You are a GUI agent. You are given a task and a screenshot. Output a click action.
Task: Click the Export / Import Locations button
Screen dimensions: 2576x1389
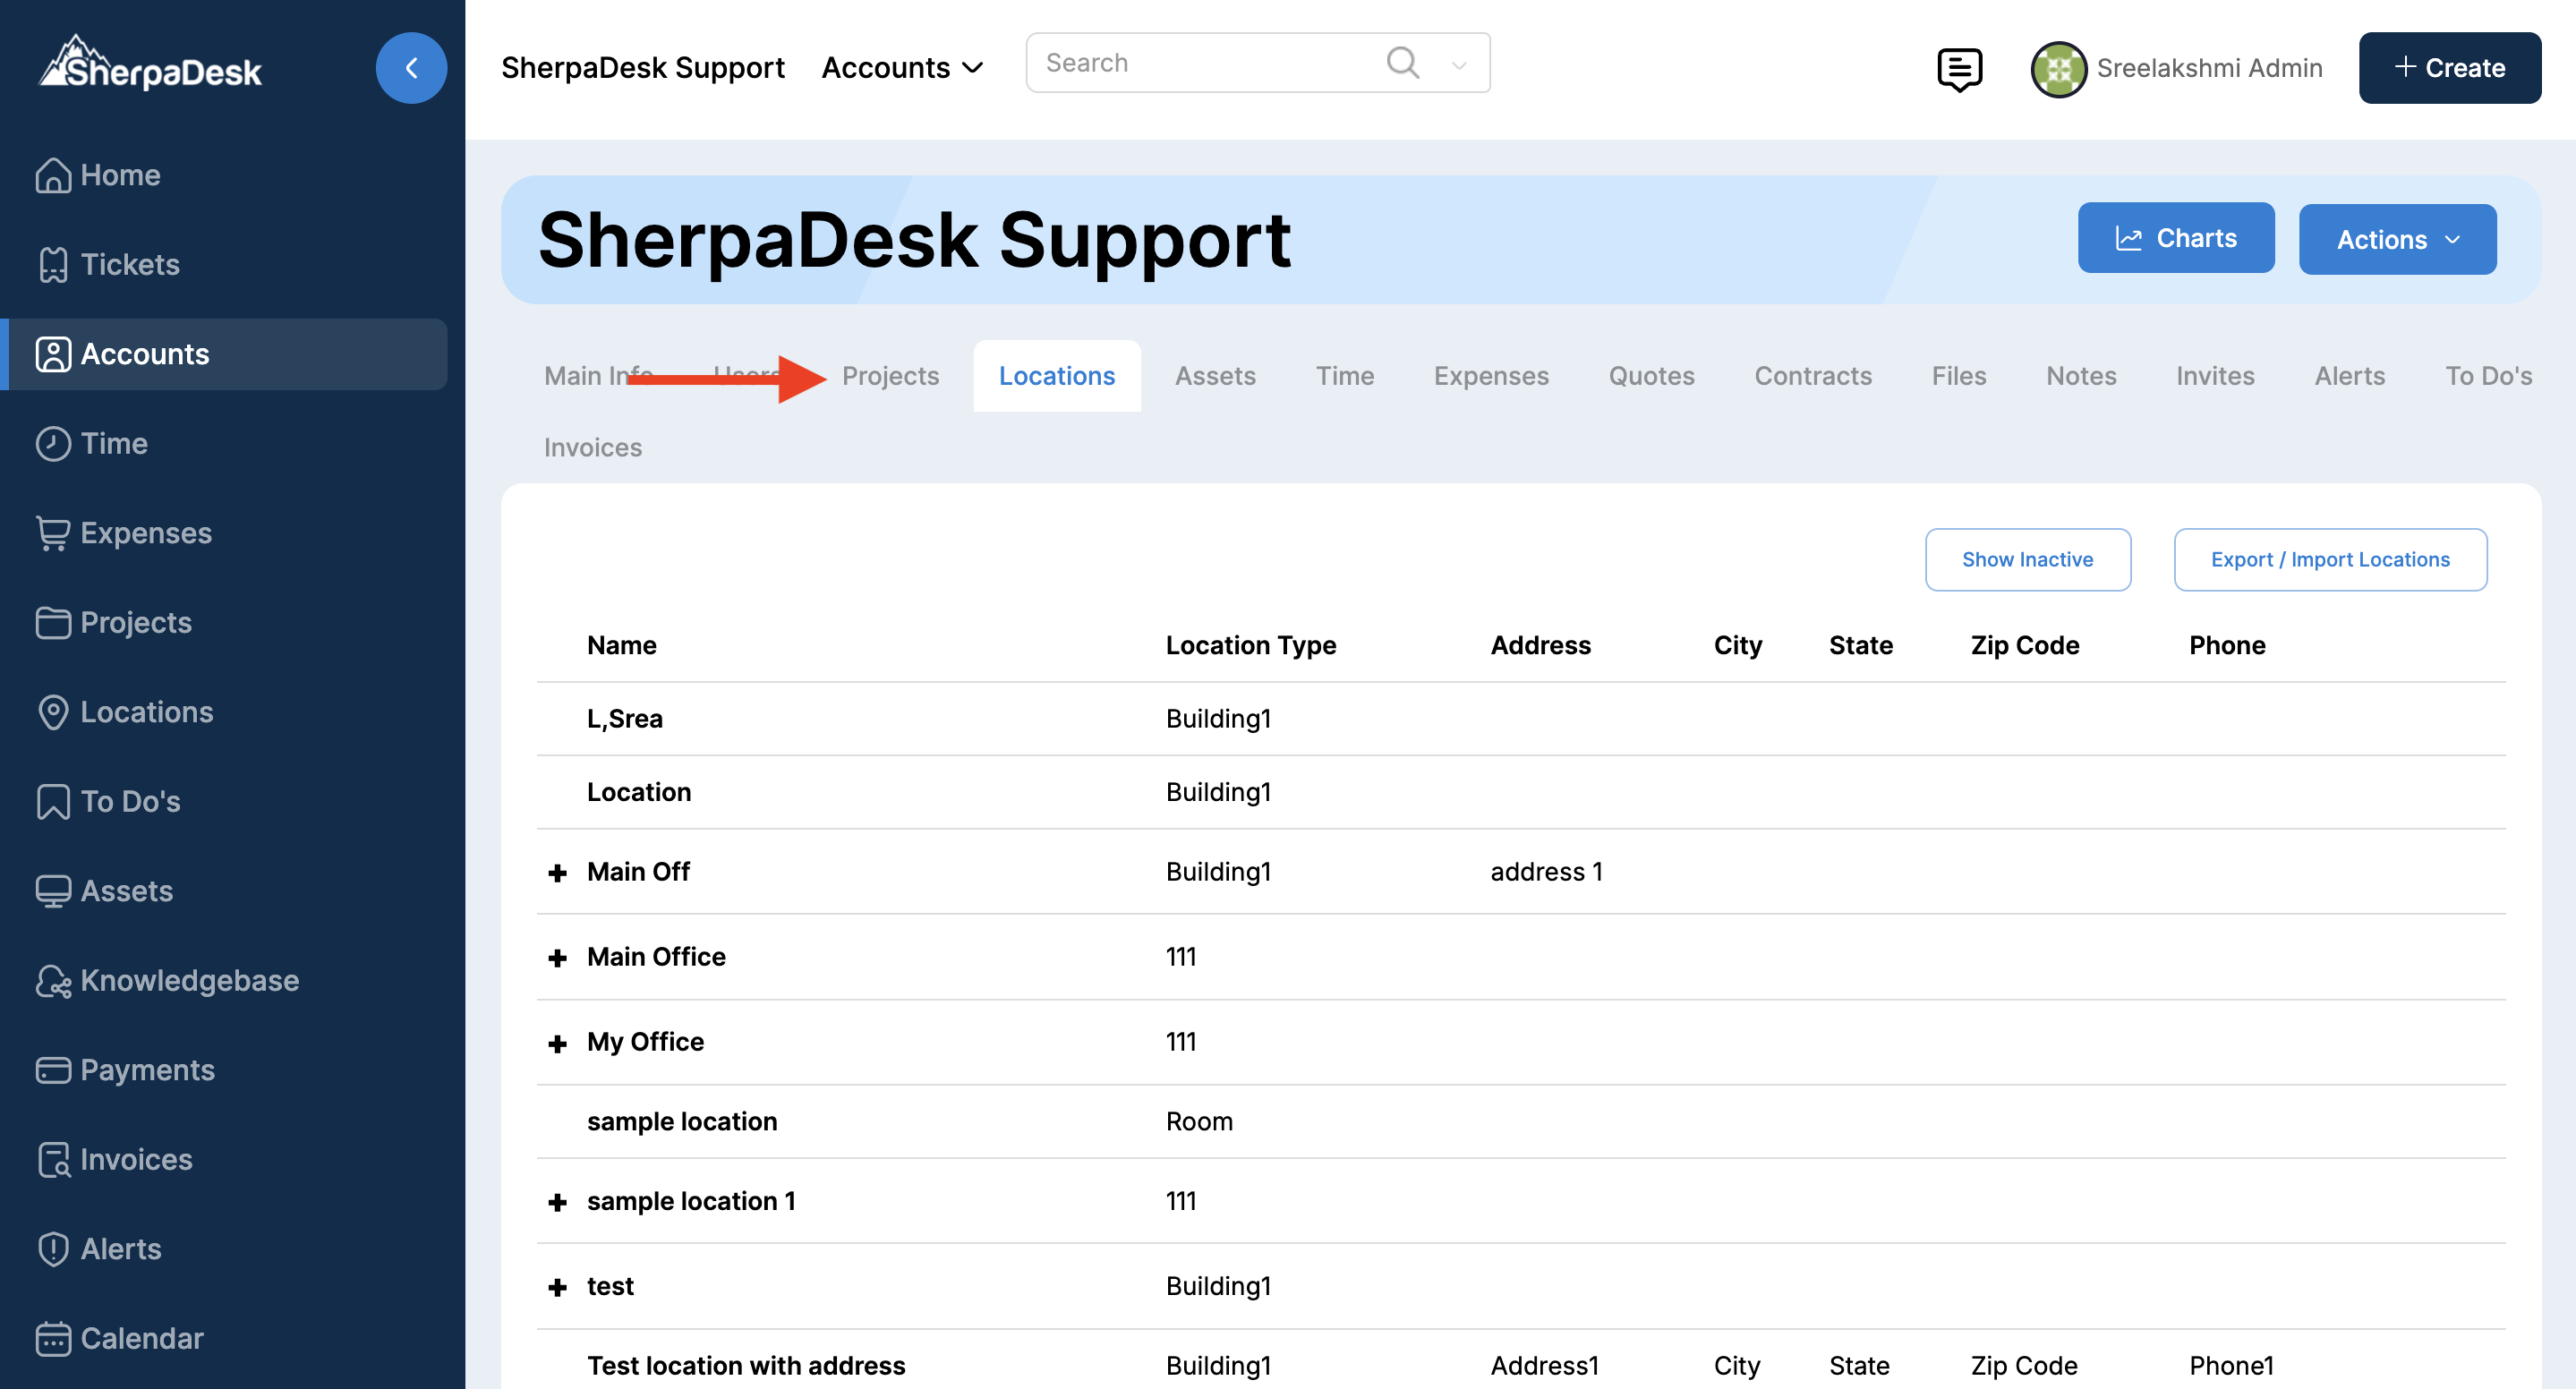click(2329, 559)
